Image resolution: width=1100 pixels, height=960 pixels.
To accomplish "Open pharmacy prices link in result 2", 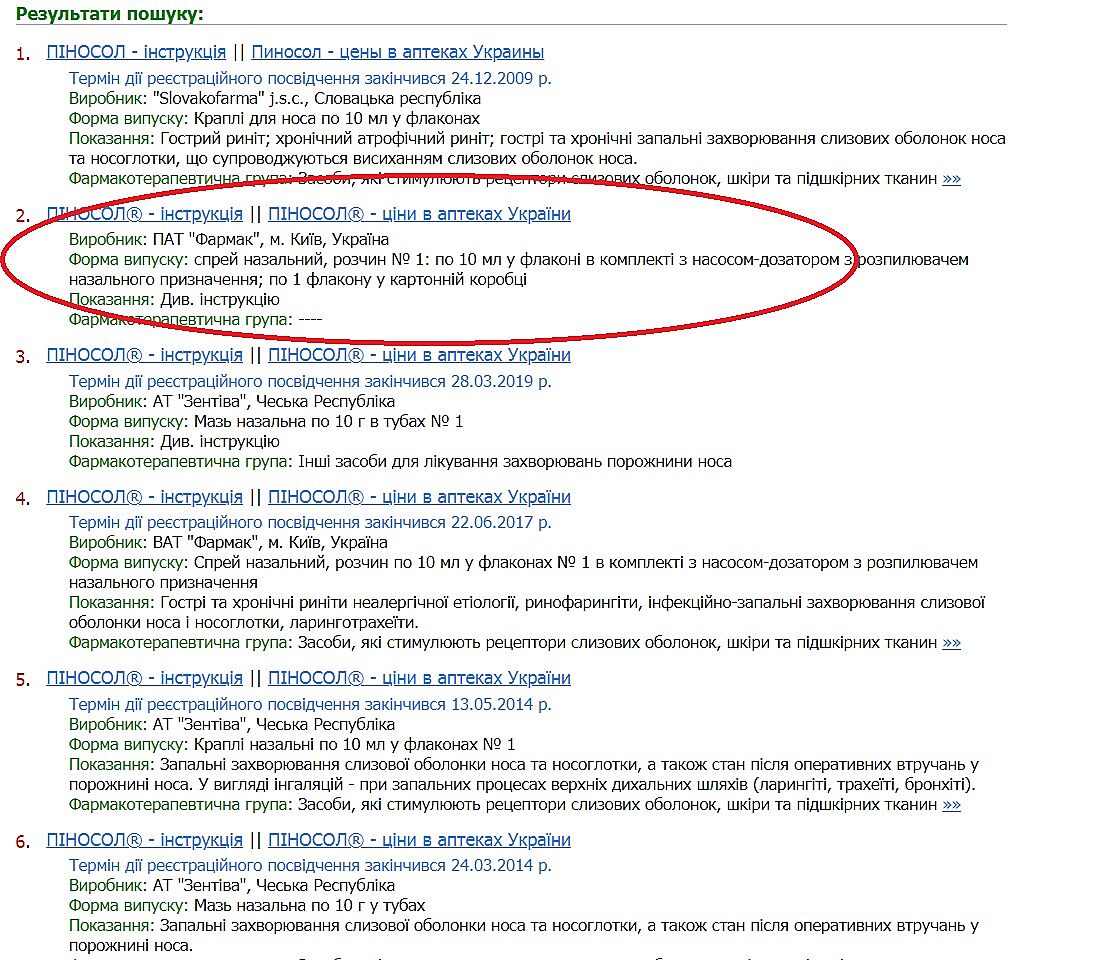I will [419, 214].
